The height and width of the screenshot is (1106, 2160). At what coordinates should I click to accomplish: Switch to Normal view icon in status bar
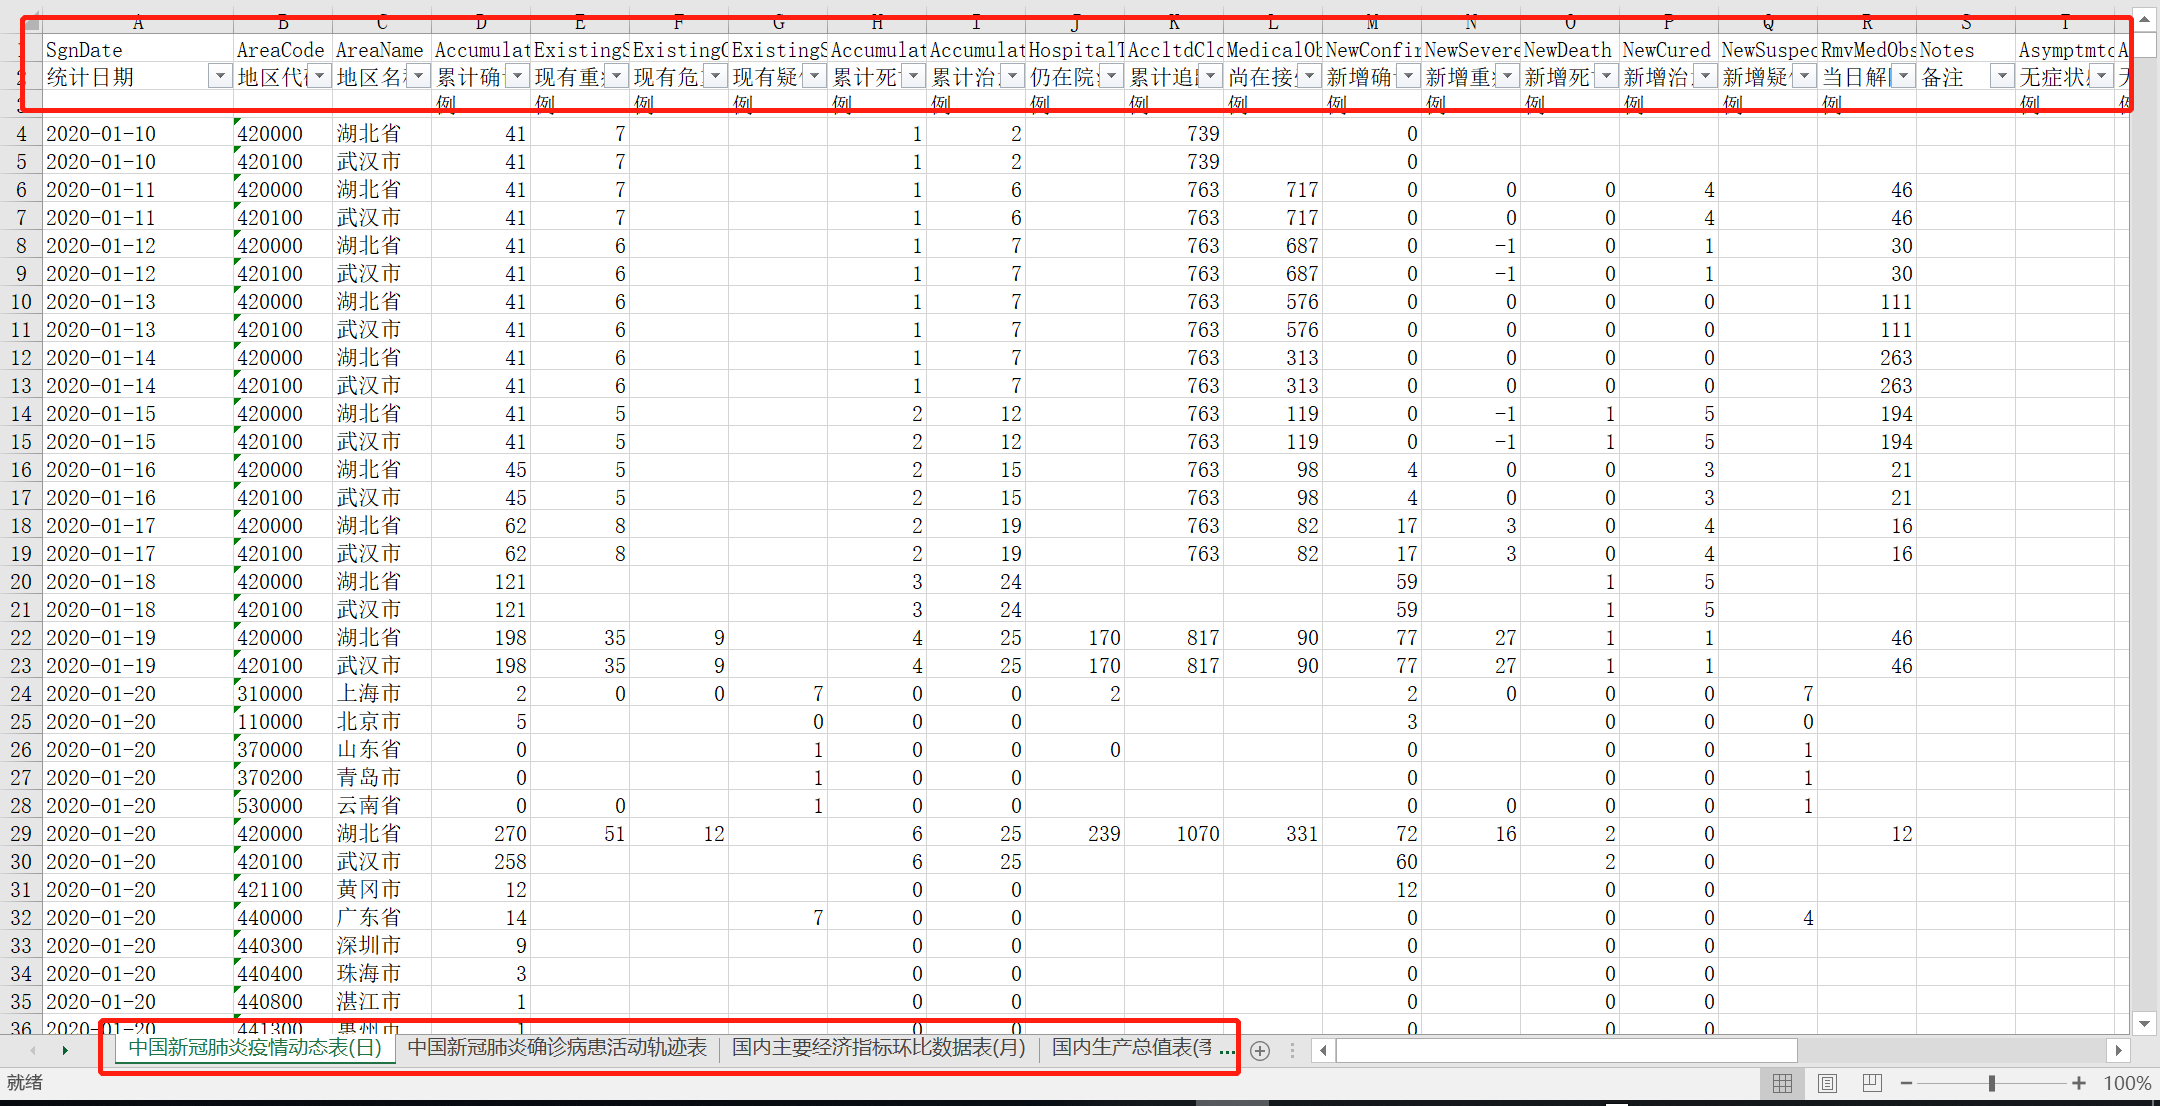(x=1782, y=1083)
